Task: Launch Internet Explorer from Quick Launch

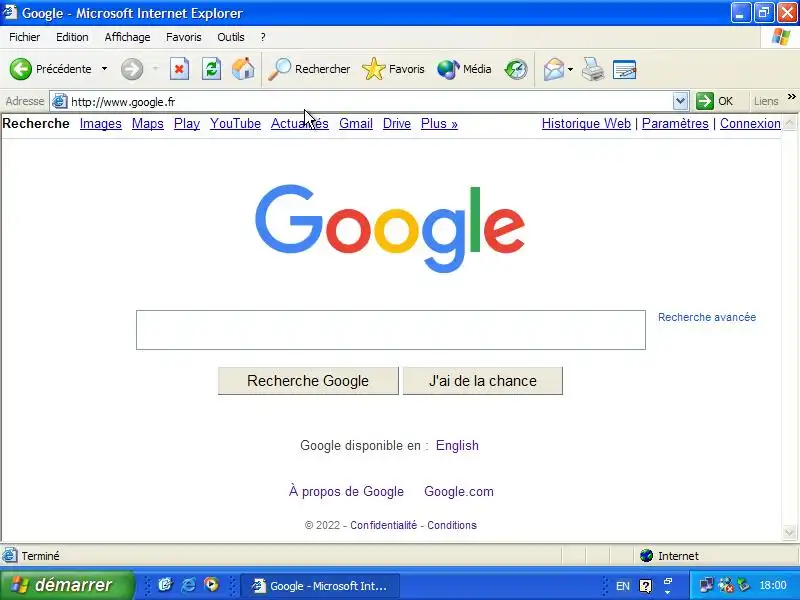Action: (188, 585)
